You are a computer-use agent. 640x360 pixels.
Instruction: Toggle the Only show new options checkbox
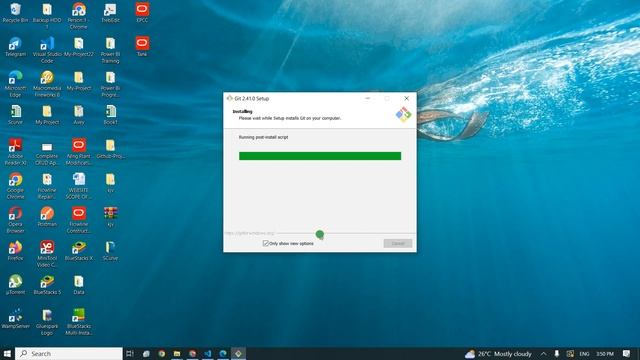point(266,243)
